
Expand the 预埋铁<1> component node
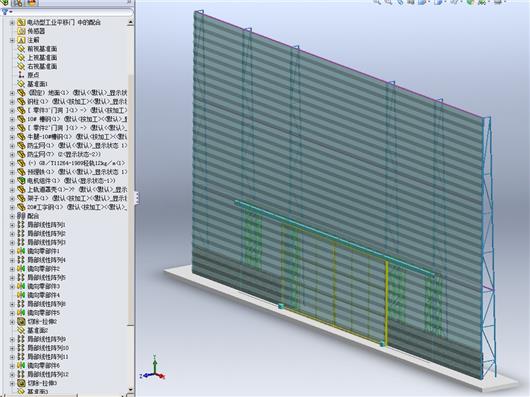12,172
